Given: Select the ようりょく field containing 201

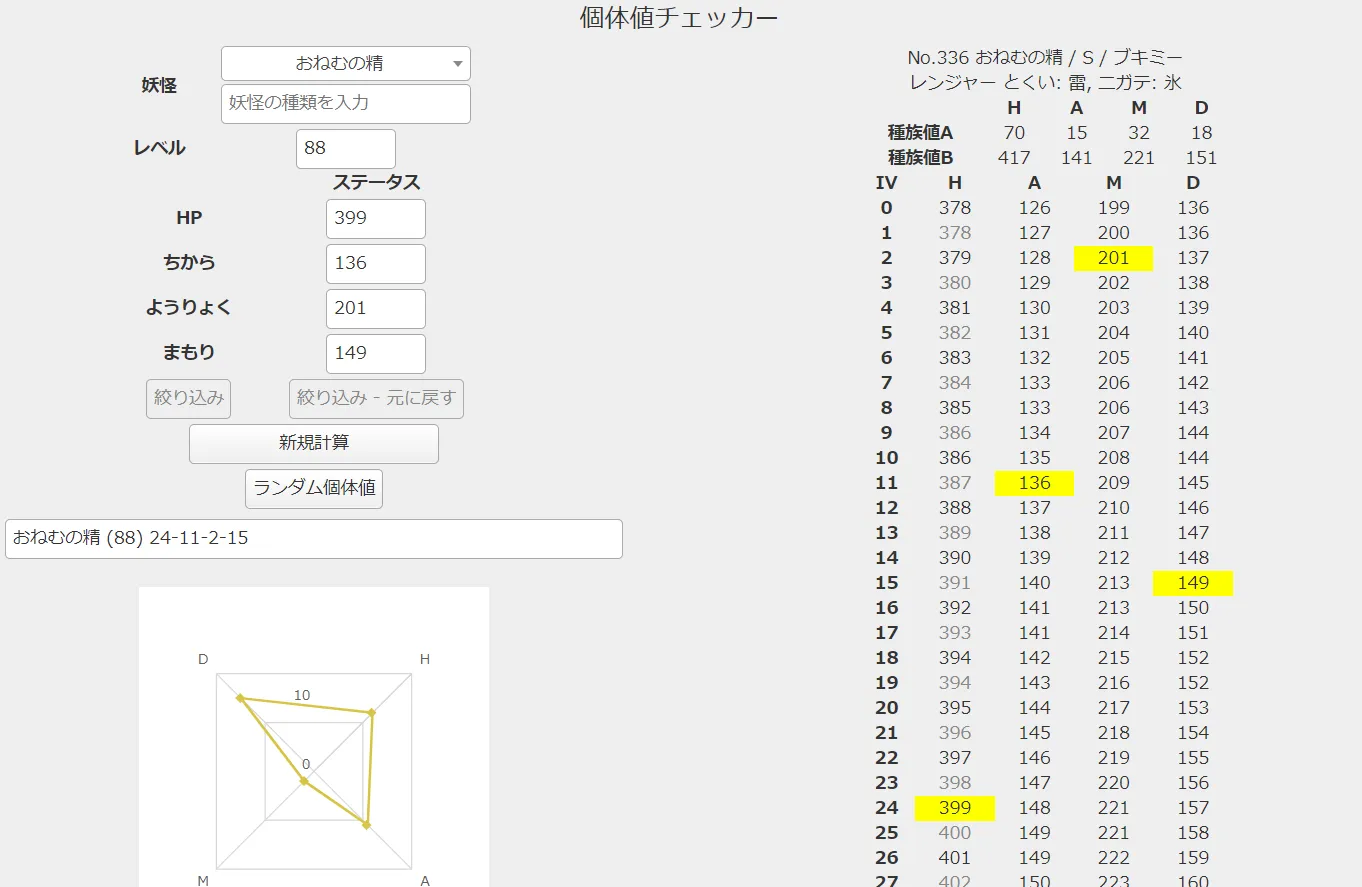Looking at the screenshot, I should click(376, 308).
